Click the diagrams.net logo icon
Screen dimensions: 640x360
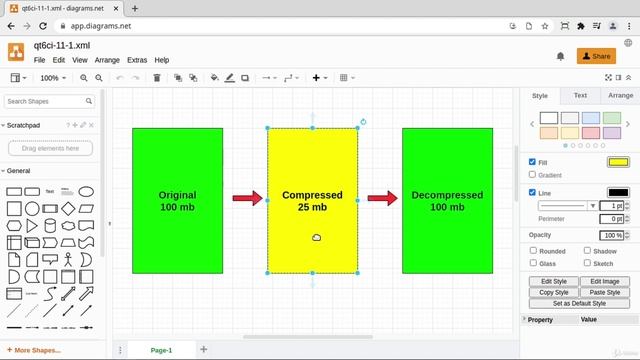(16, 52)
